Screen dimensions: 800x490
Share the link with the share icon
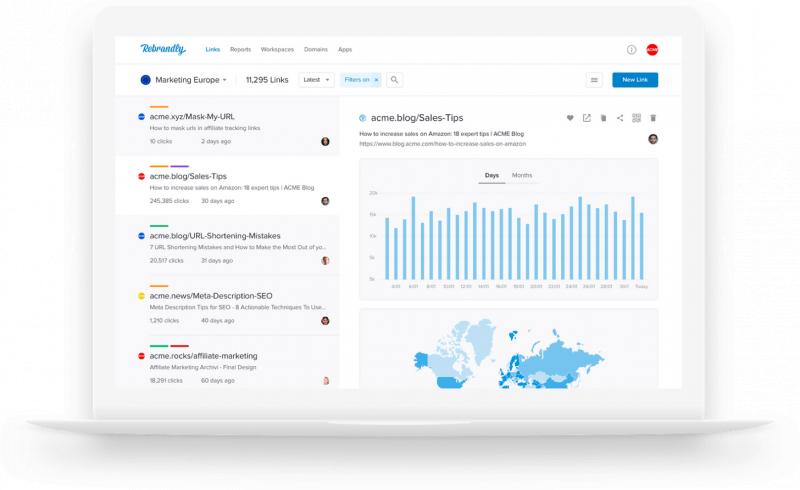(620, 118)
